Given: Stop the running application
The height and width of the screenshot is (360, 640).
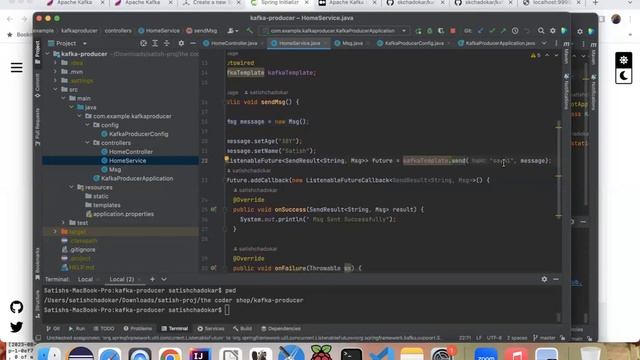Looking at the screenshot, I should pos(453,31).
